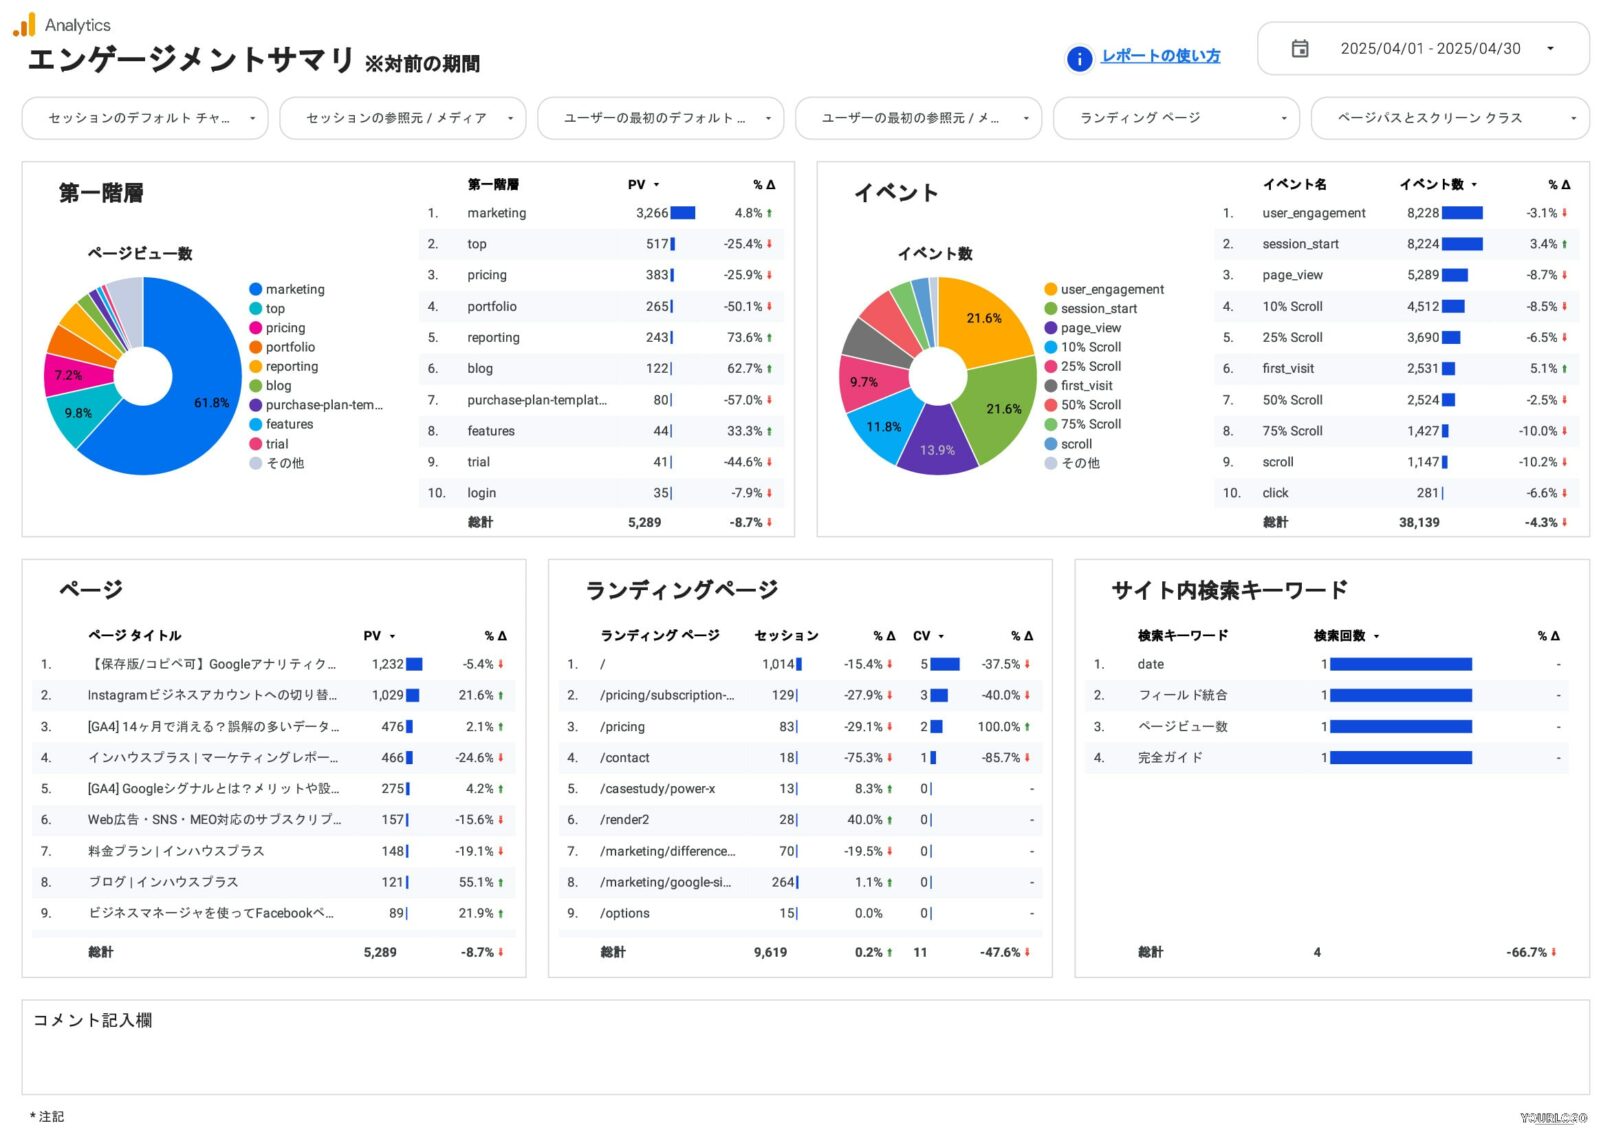Toggle page_view legend item
Screen dimensions: 1612x1139
(1090, 328)
